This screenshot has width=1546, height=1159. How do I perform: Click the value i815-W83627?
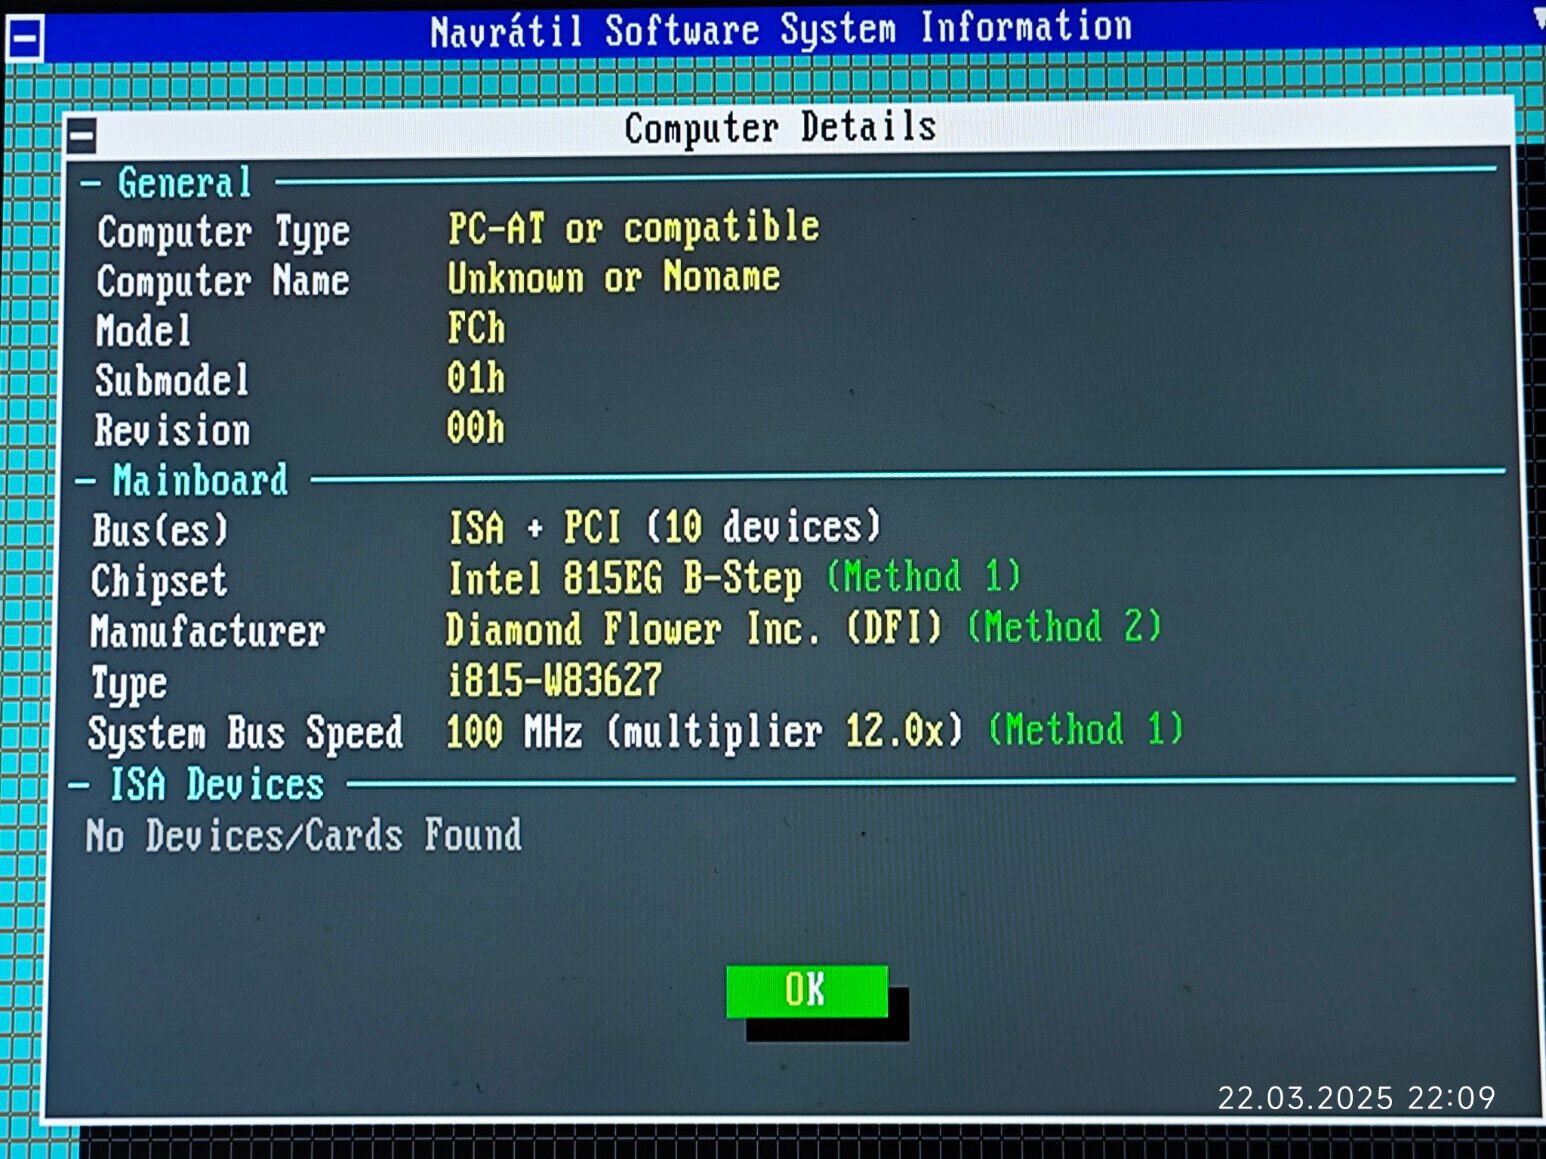point(555,680)
